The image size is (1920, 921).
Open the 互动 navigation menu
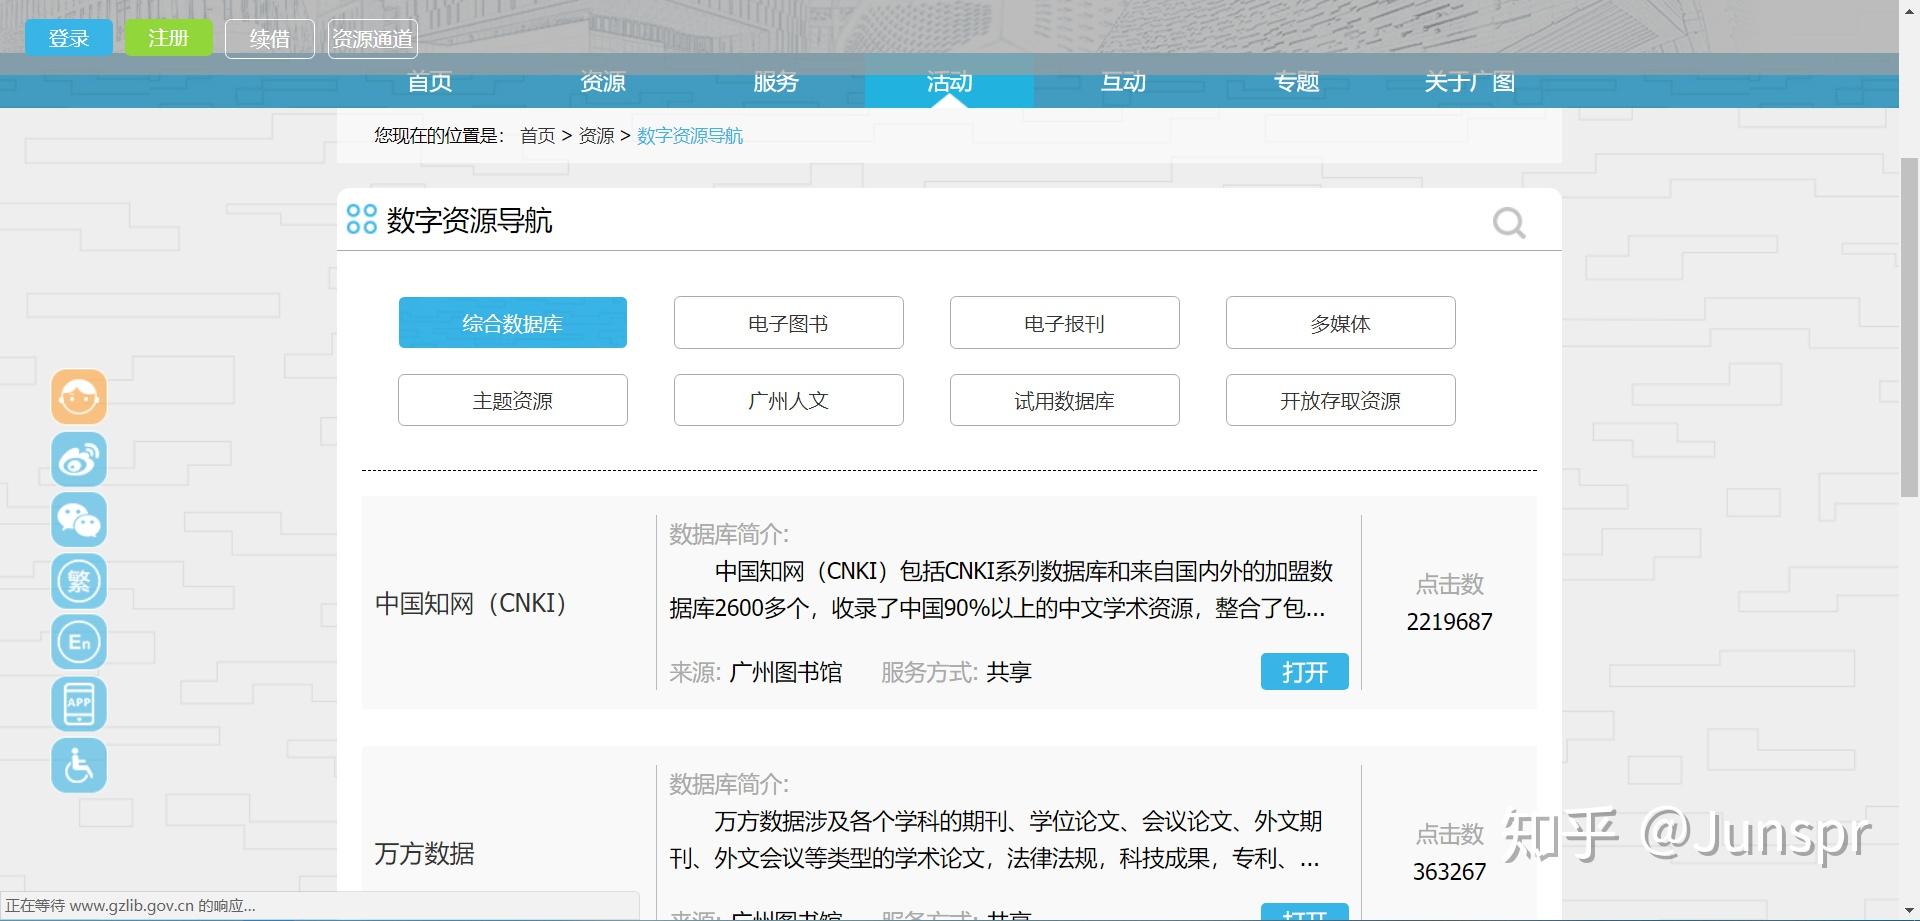click(1123, 82)
